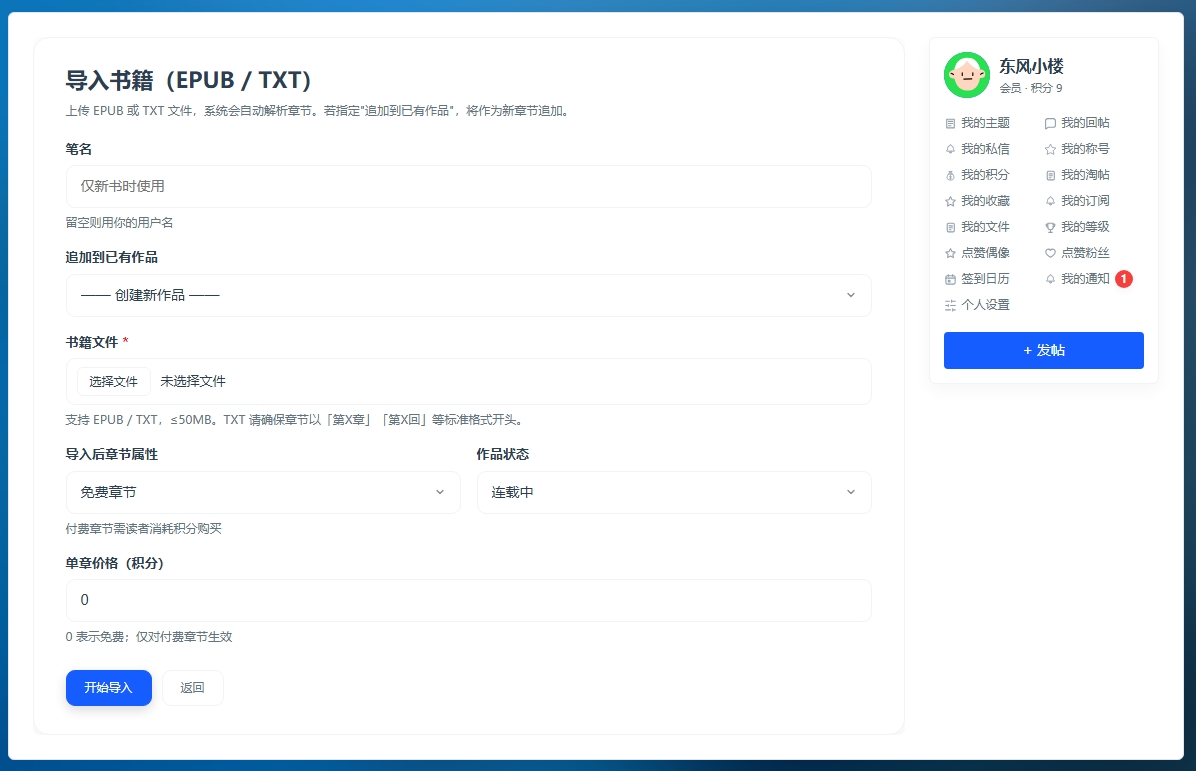
Task: Click the 返回 button
Action: point(192,688)
